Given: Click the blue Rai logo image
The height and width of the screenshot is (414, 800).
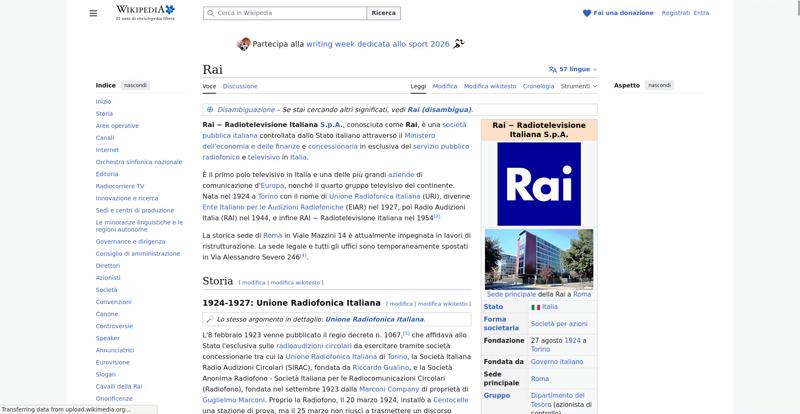Looking at the screenshot, I should point(539,184).
